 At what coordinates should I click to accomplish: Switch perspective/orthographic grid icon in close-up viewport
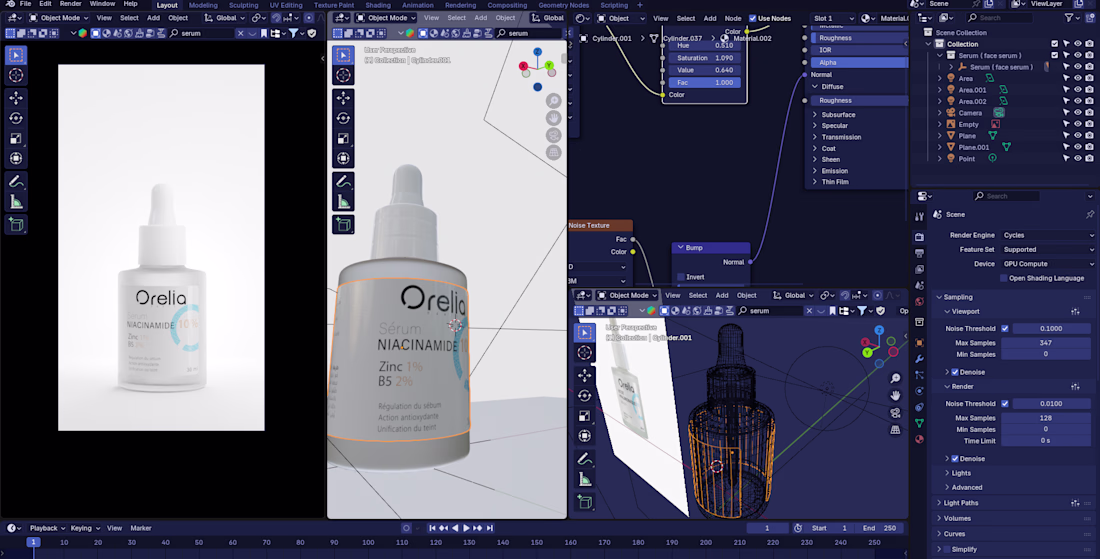point(554,151)
